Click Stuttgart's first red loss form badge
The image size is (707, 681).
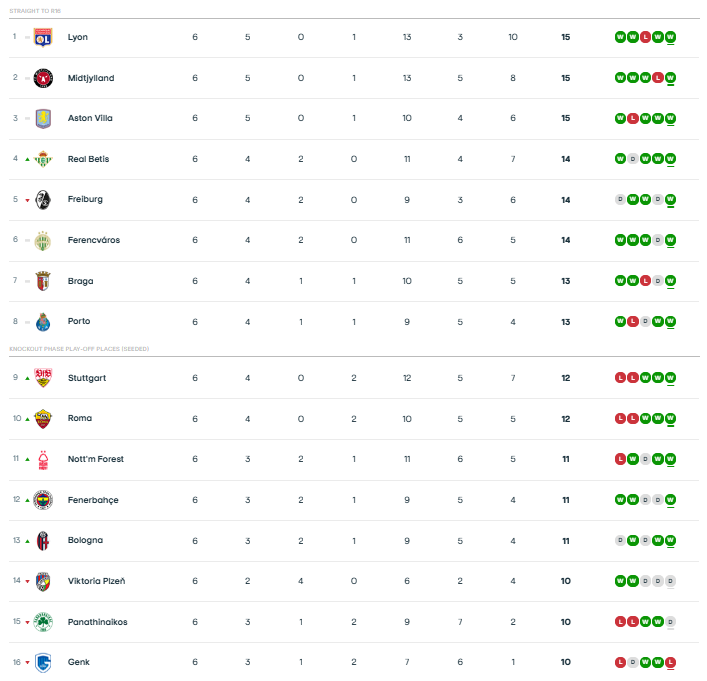point(620,378)
